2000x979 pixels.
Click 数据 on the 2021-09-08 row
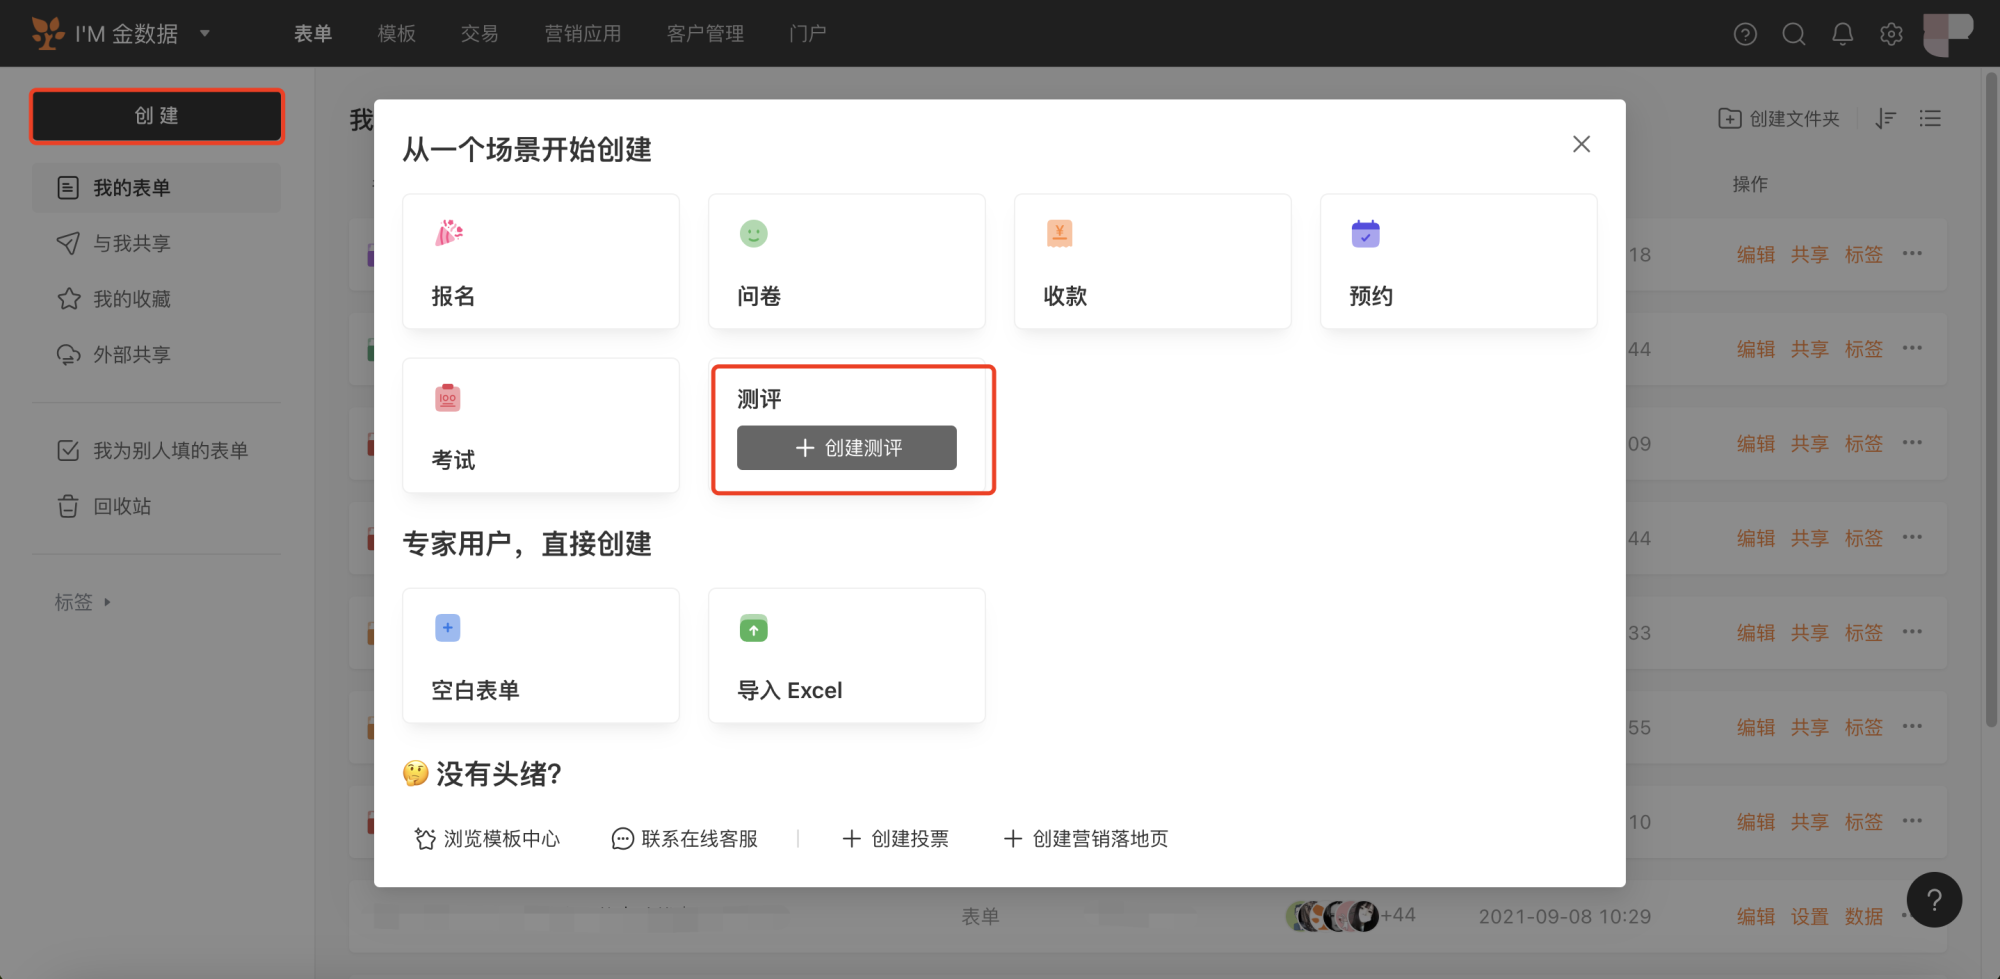click(x=1864, y=916)
